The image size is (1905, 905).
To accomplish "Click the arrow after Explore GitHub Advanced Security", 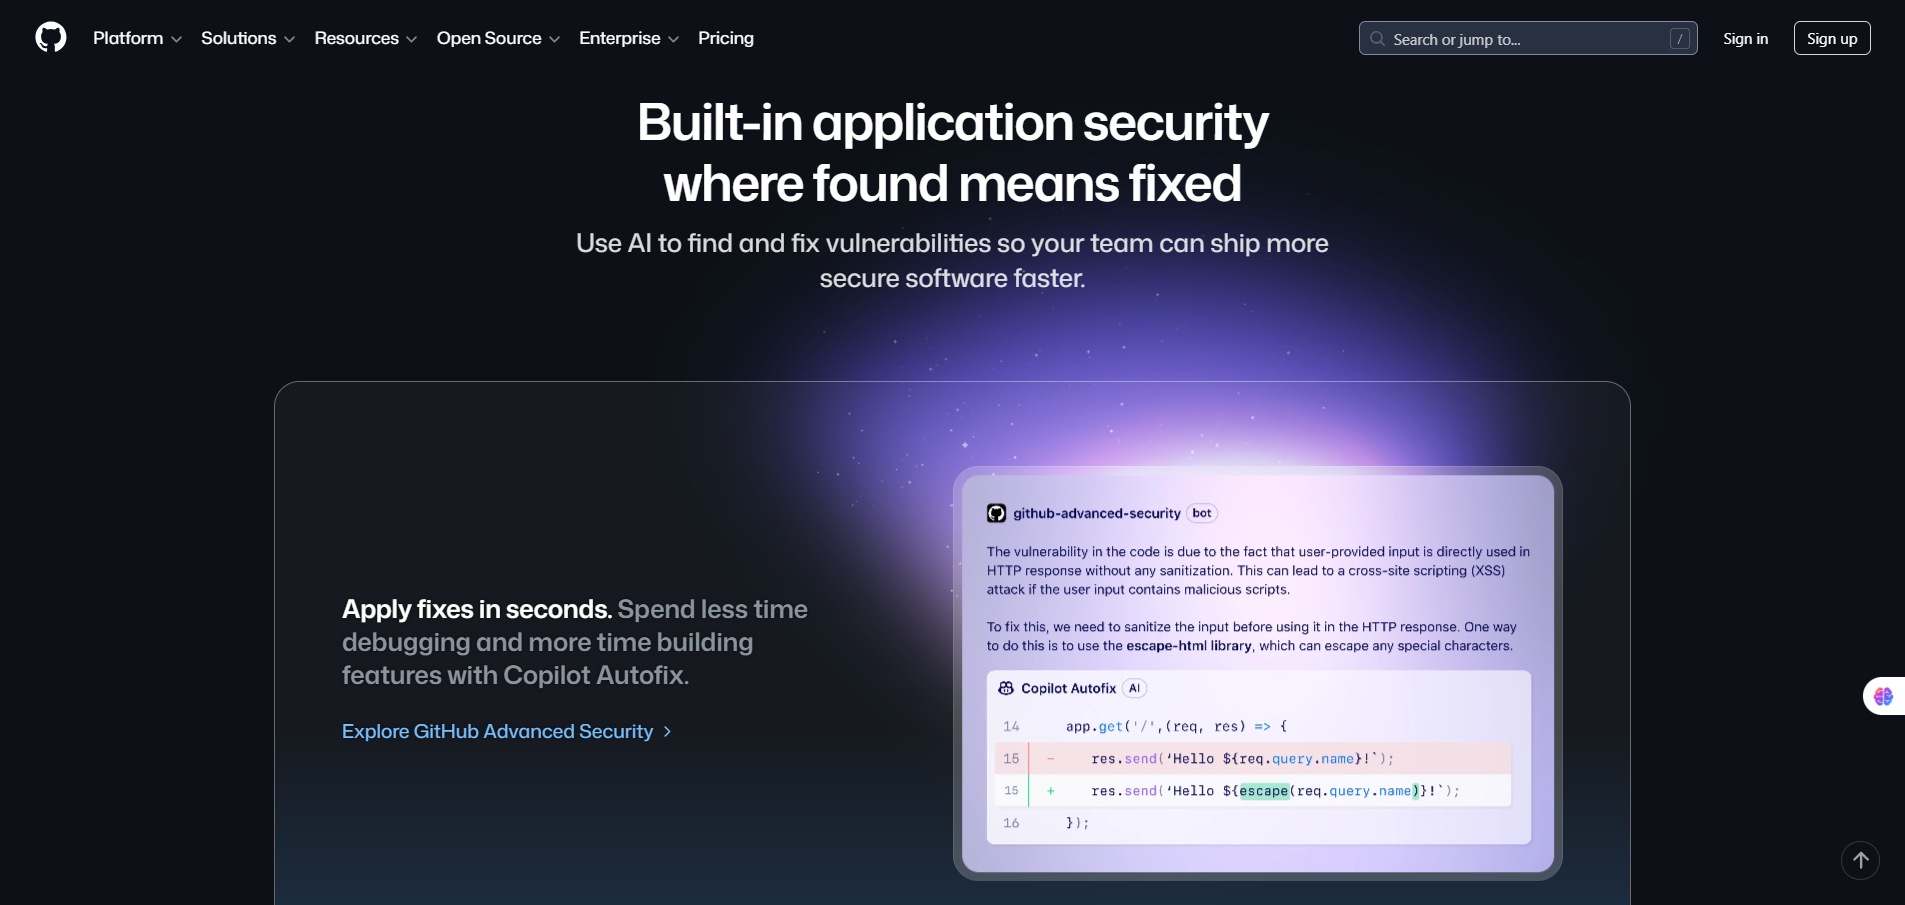I will [x=667, y=732].
